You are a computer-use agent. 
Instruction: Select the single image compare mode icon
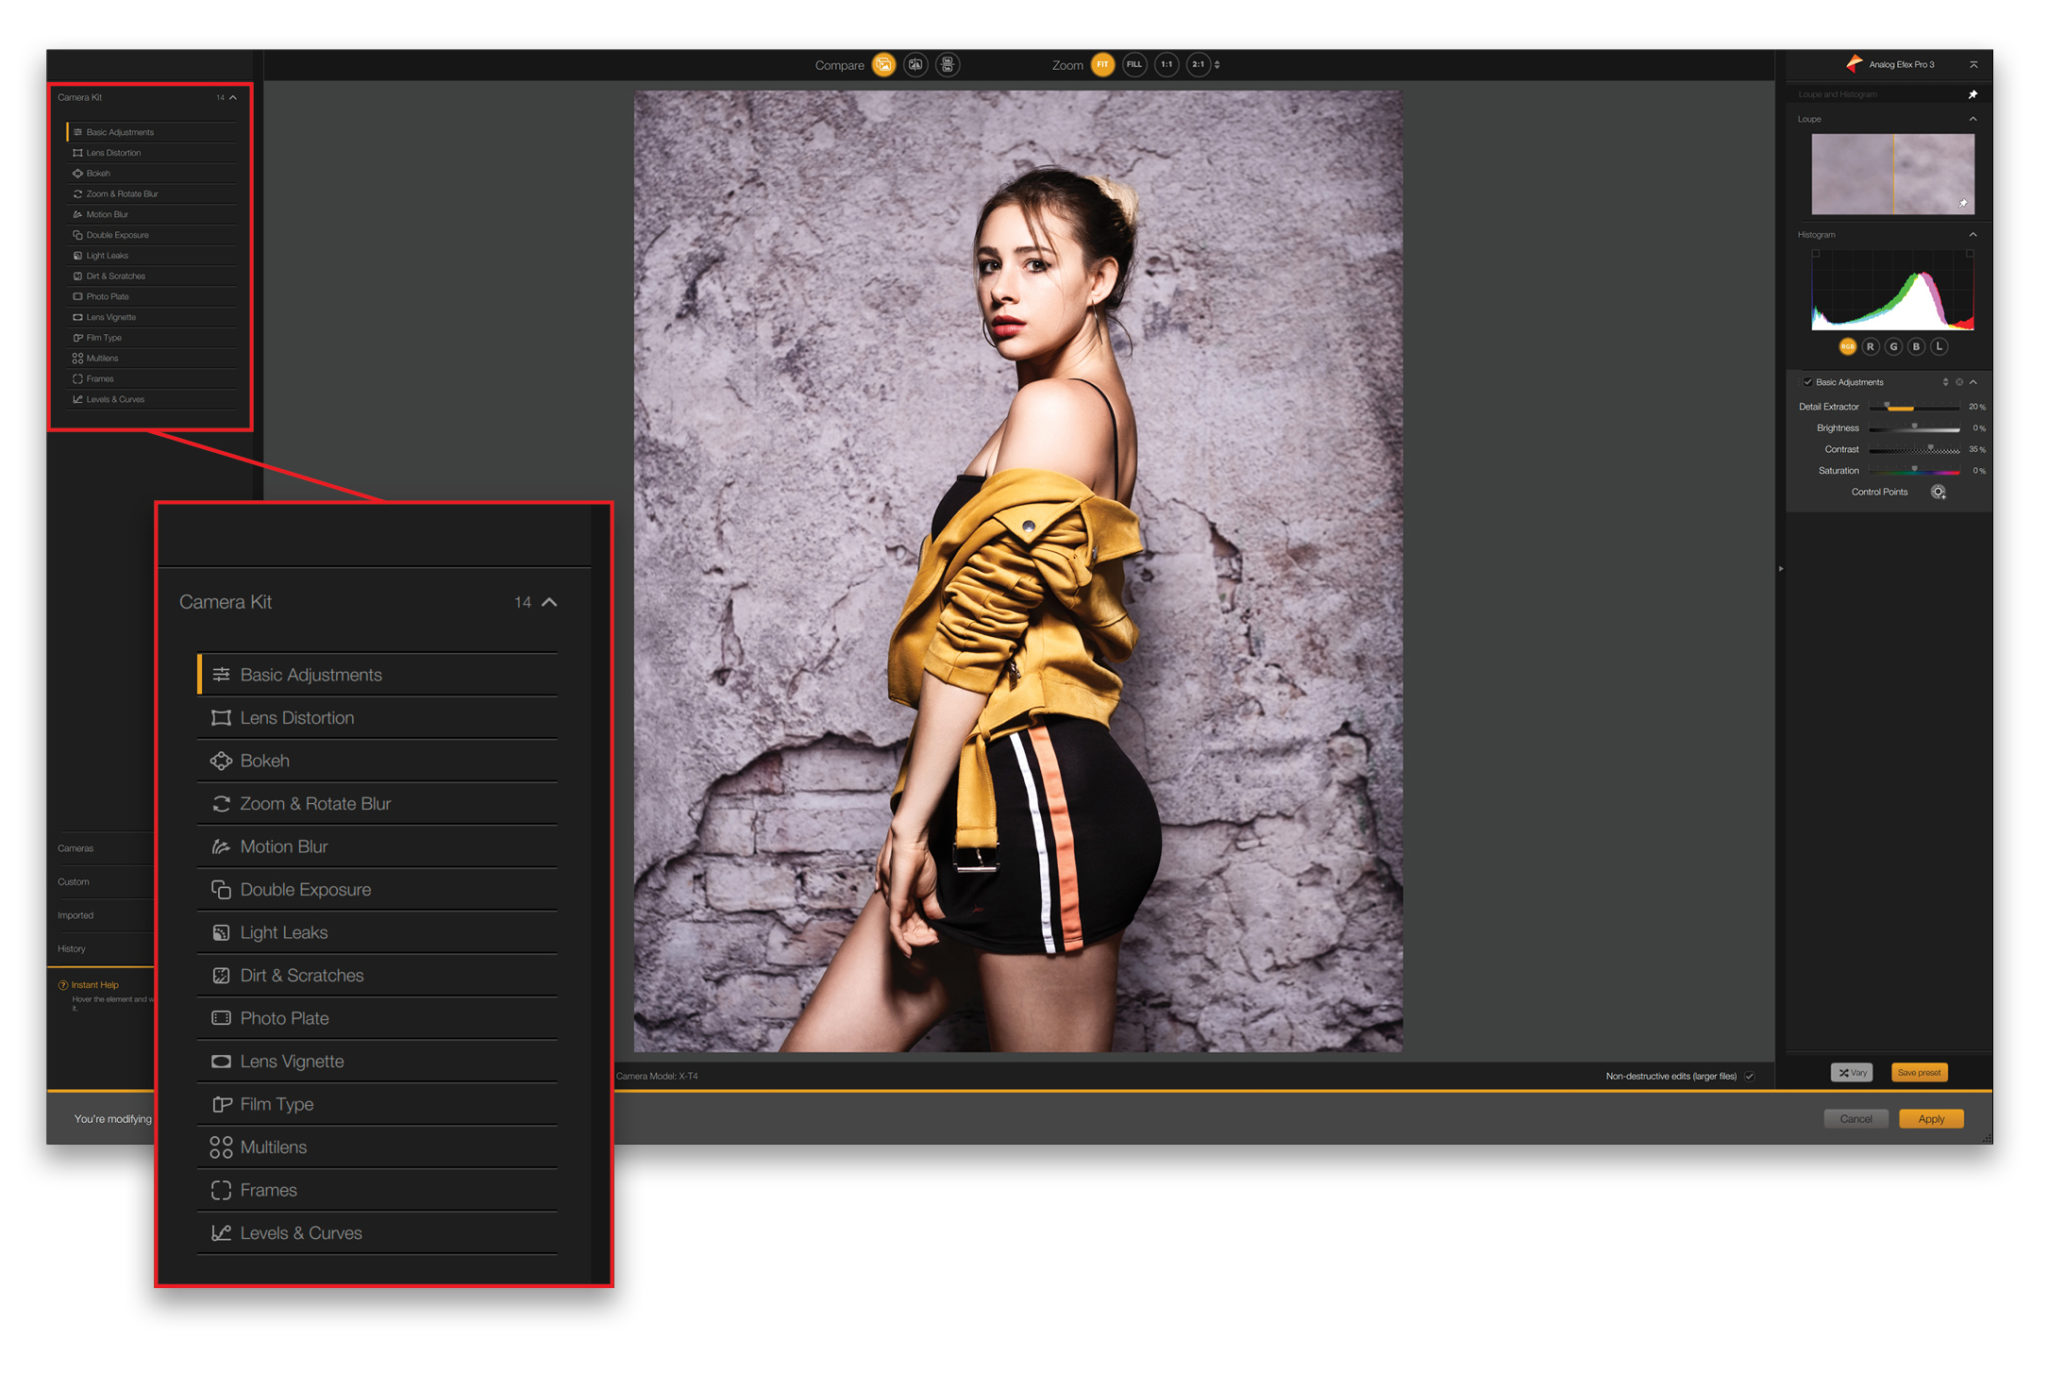pyautogui.click(x=884, y=65)
